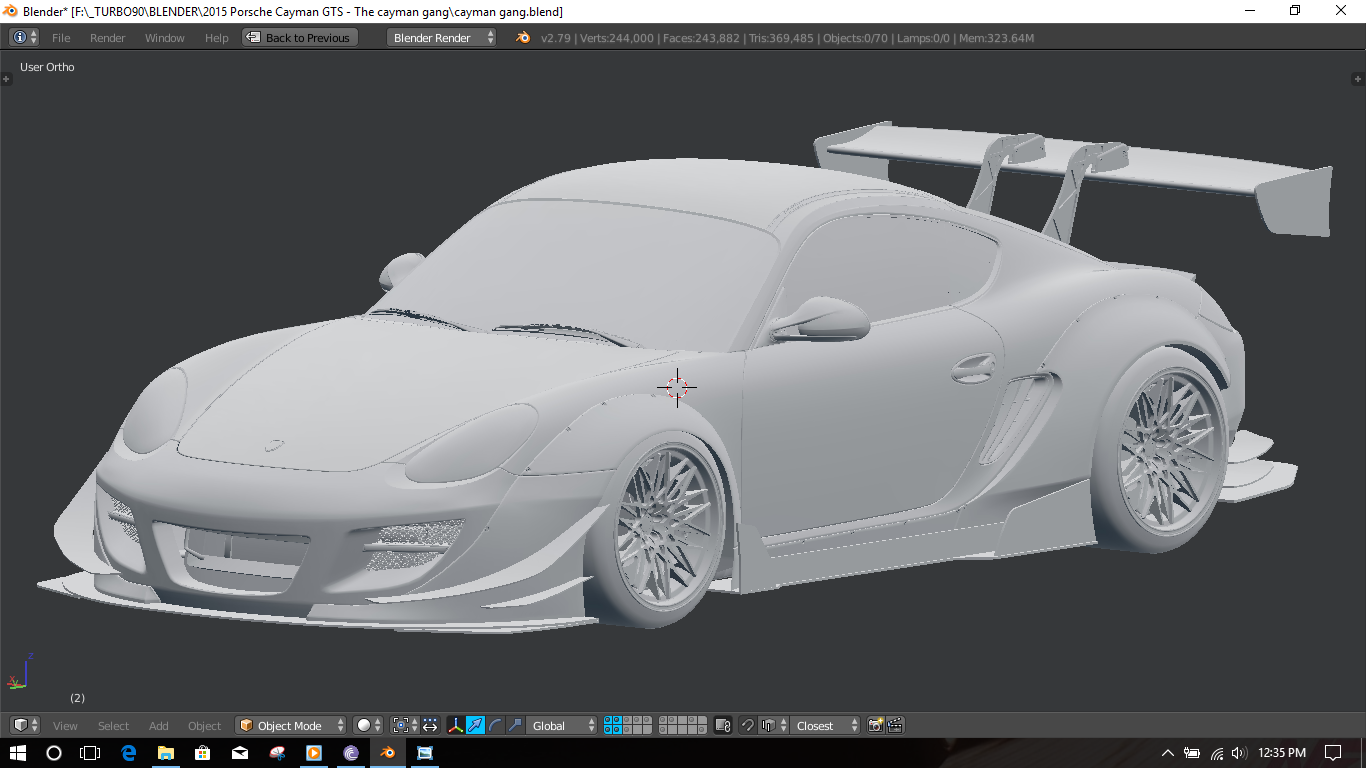Toggle lock camera and layers button

click(x=723, y=725)
